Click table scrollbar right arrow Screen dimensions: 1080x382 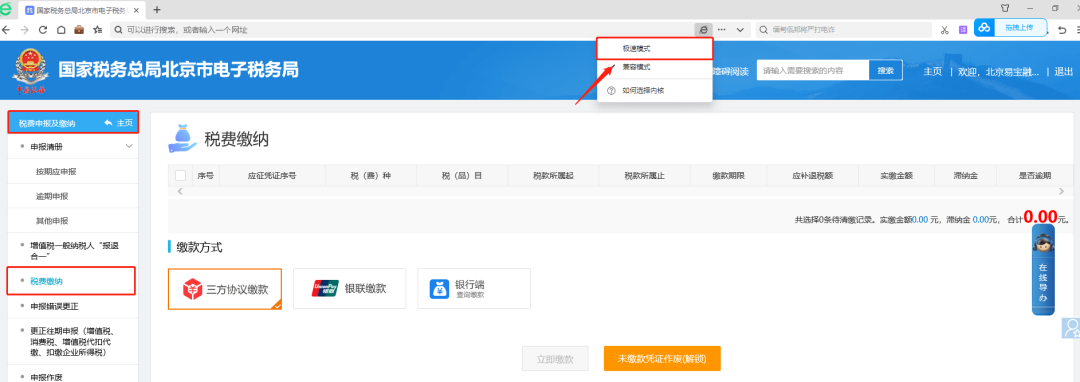tap(1061, 191)
